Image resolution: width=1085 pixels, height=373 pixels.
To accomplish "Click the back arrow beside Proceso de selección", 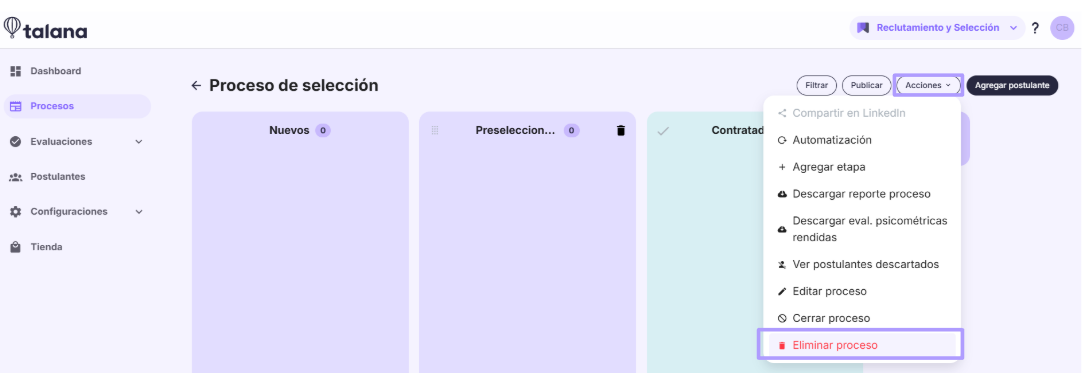I will click(x=197, y=86).
